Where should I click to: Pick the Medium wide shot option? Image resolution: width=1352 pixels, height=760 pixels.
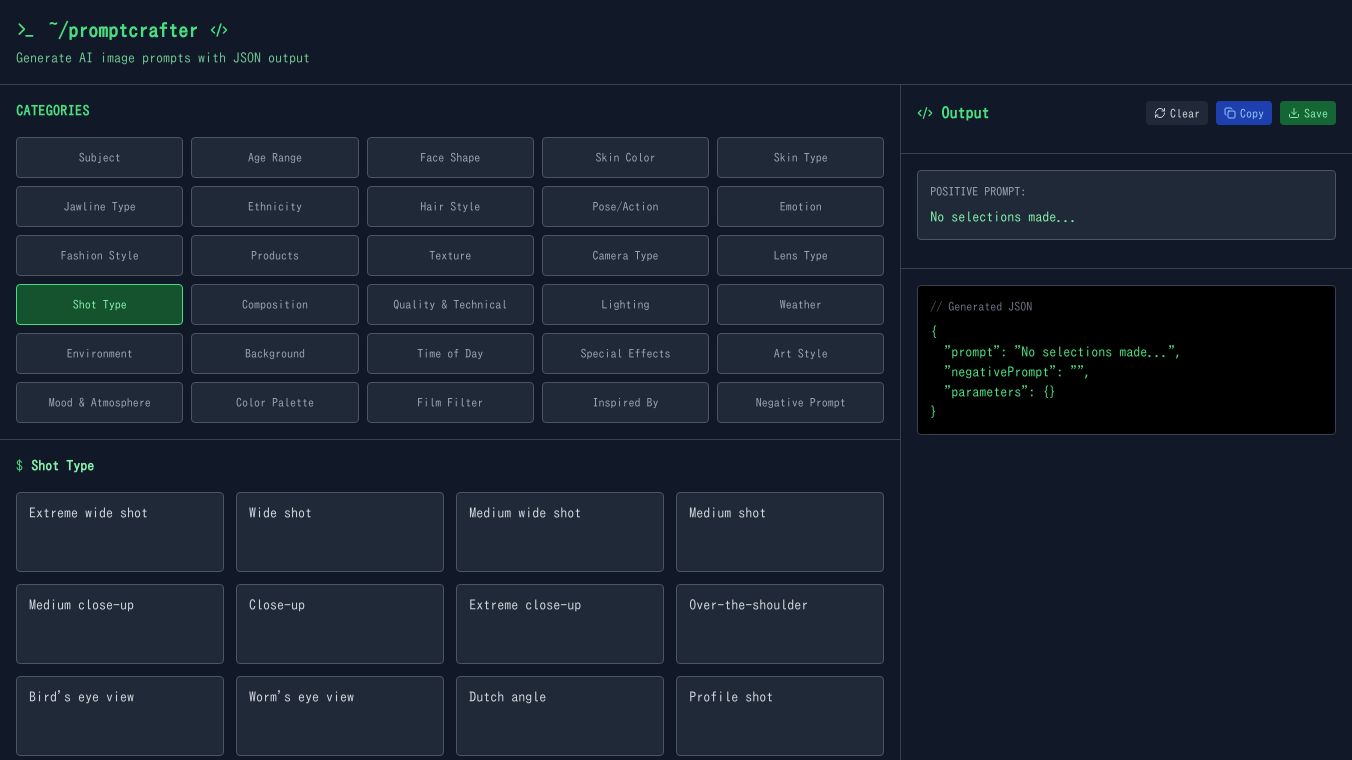tap(560, 532)
